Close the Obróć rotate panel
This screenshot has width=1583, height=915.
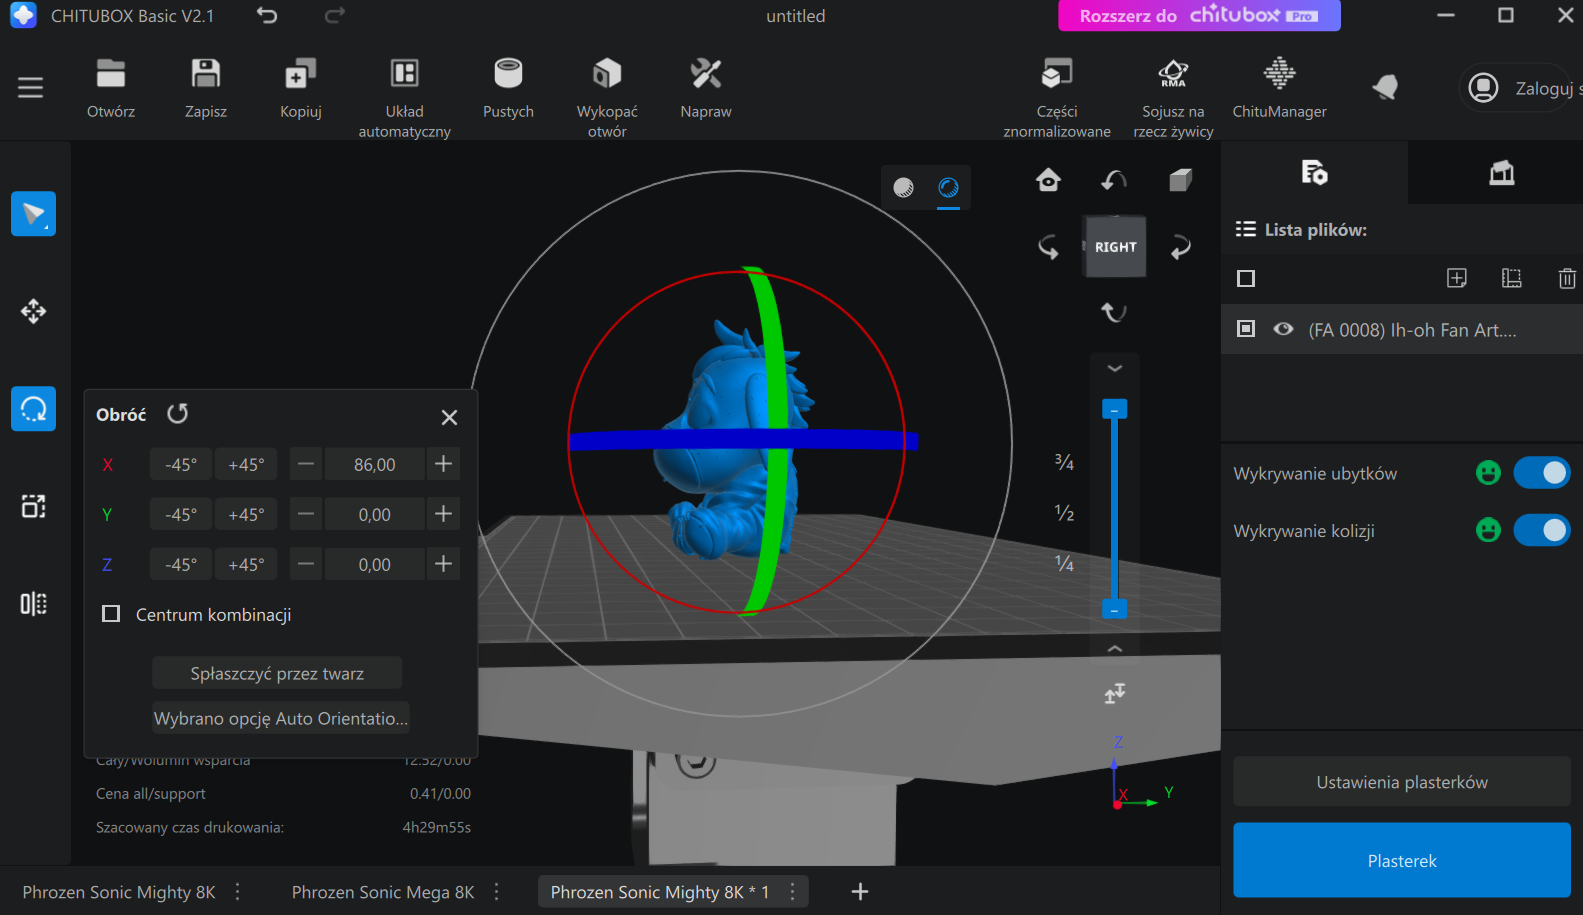click(x=449, y=417)
